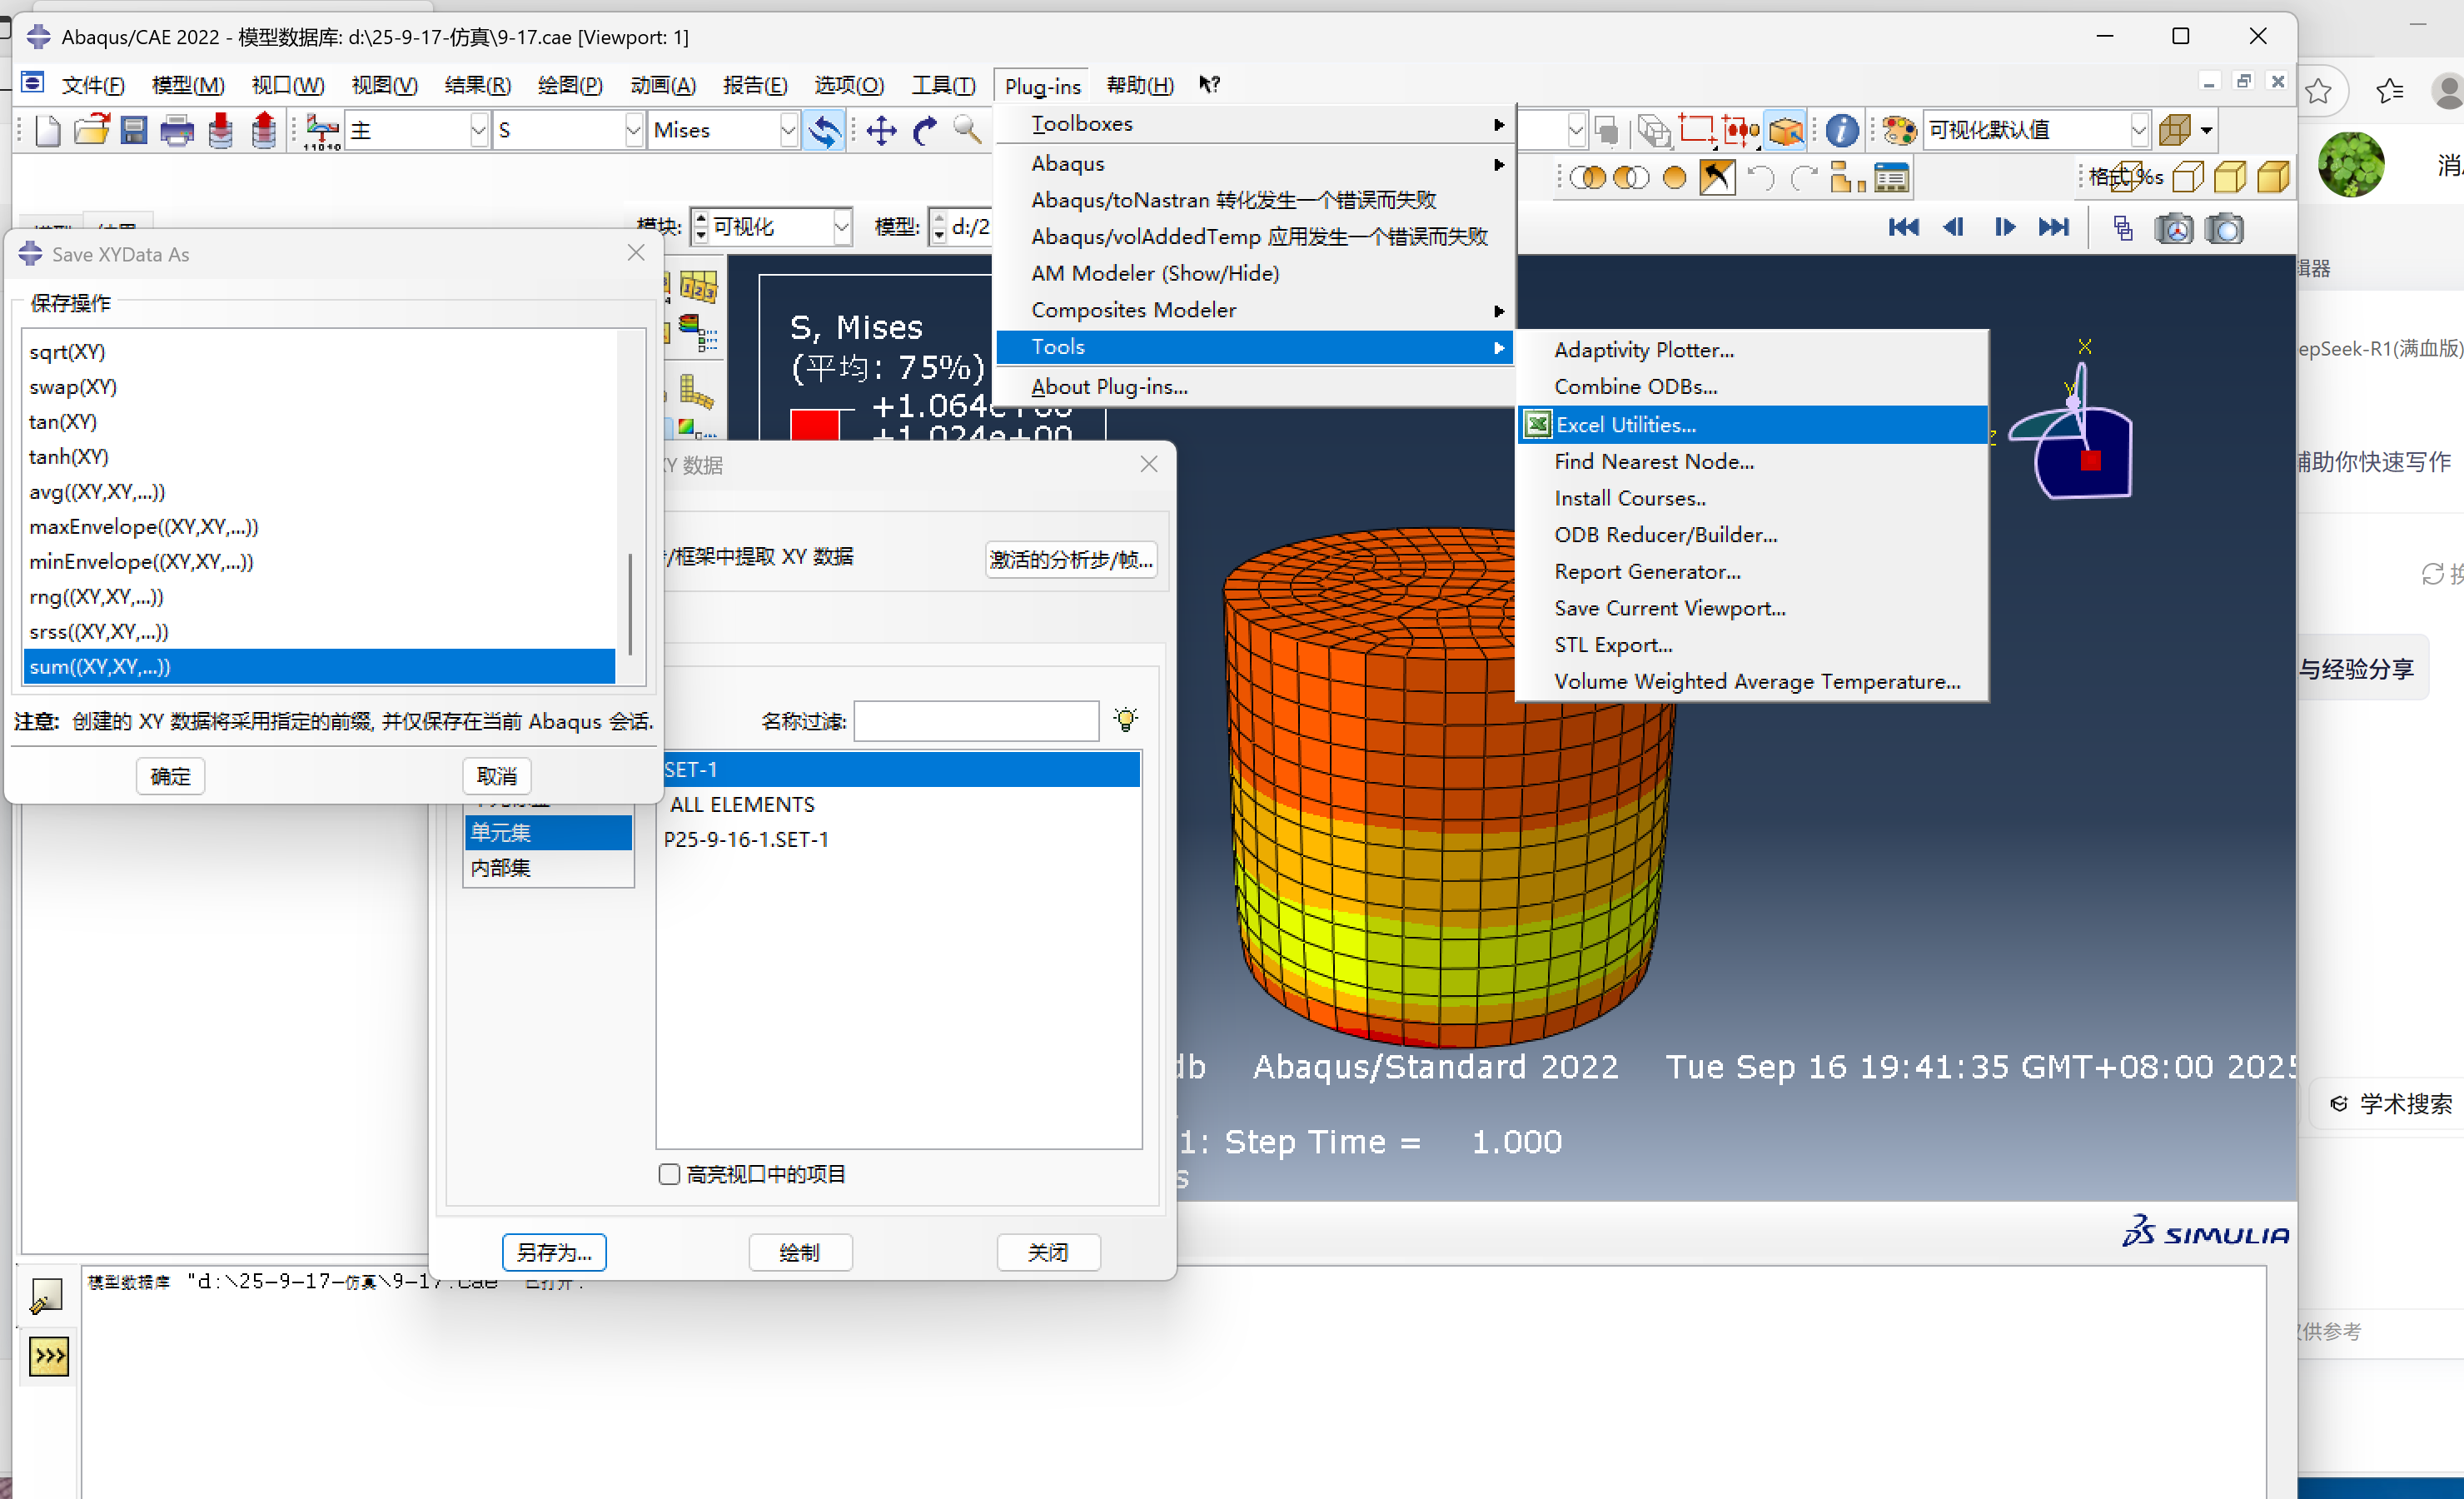This screenshot has height=1499, width=2464.
Task: Click the red down-arrow Import icon
Action: pyautogui.click(x=220, y=130)
